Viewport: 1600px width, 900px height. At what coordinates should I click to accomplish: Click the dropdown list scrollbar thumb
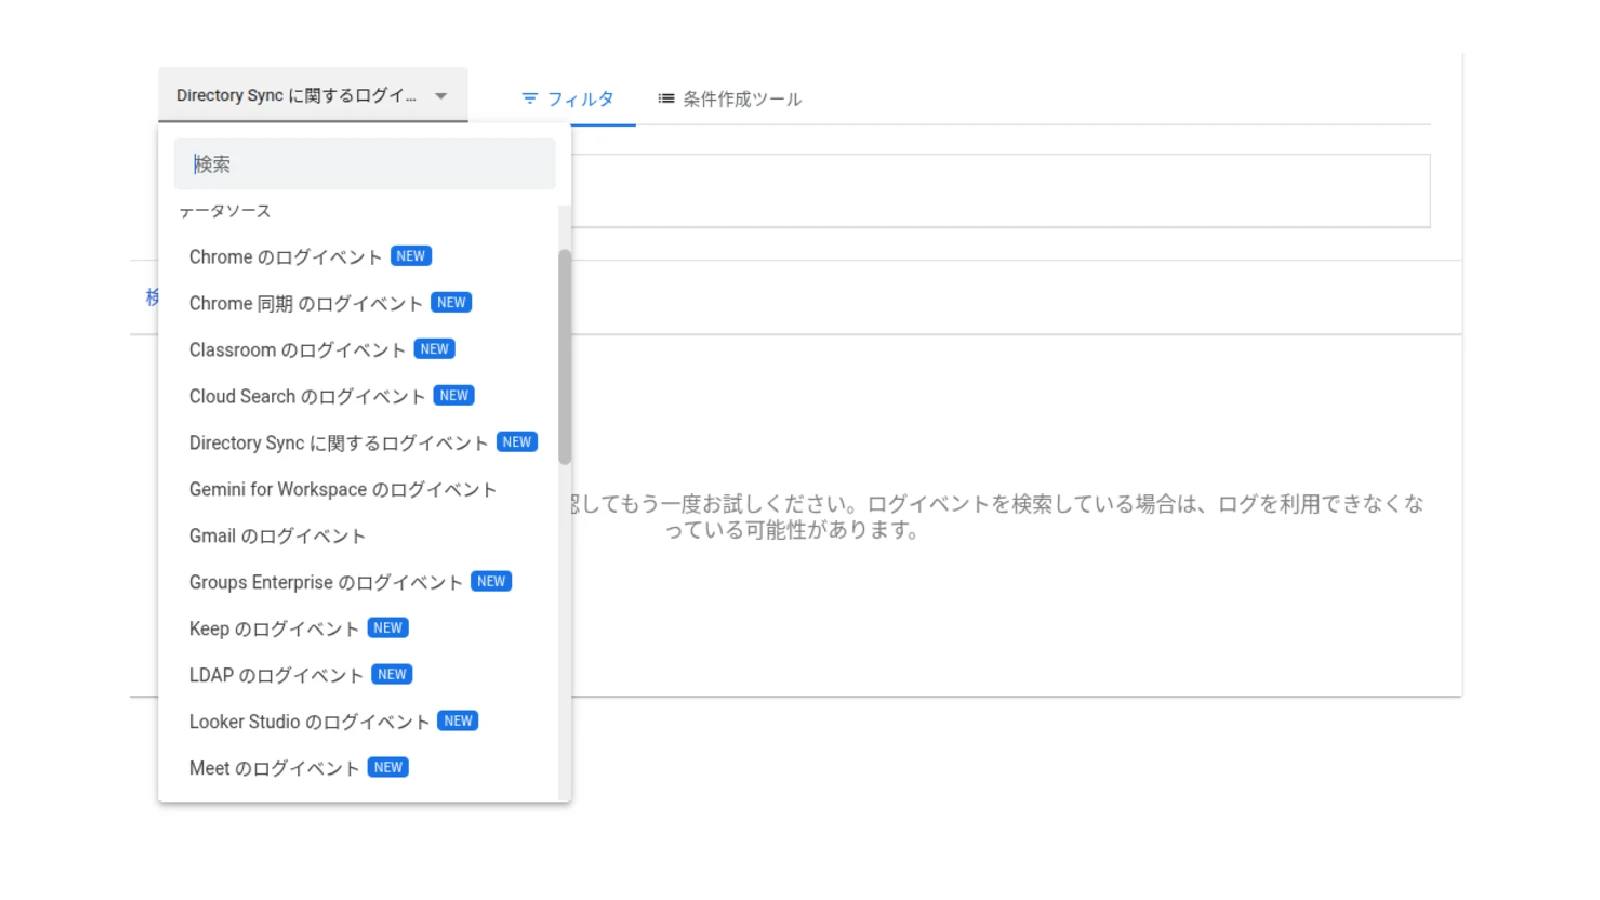[x=564, y=357]
